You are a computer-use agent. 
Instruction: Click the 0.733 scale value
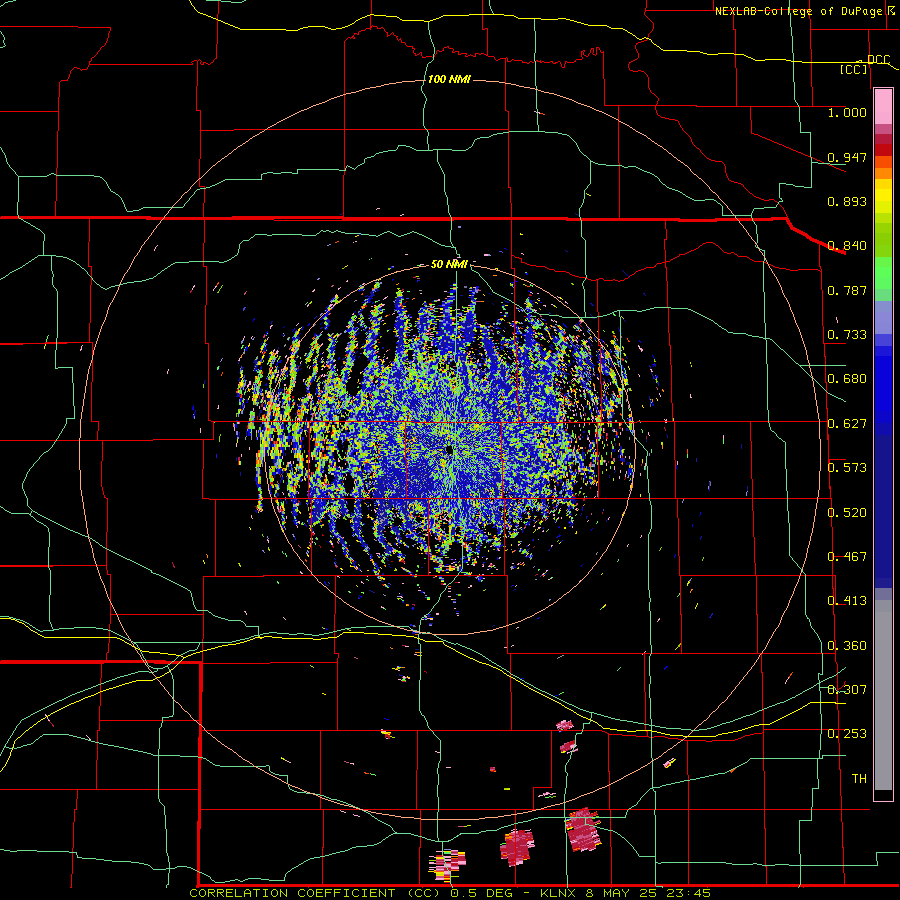click(x=847, y=335)
